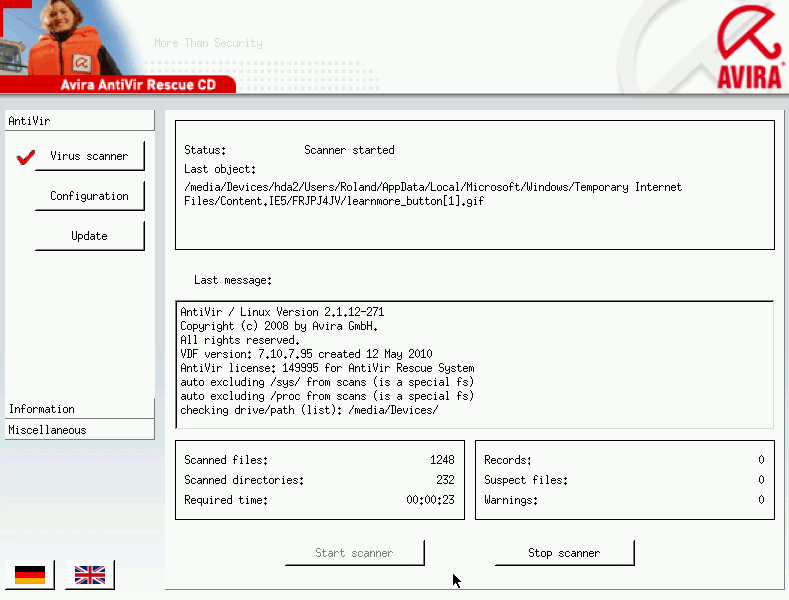Click the Start scanner button
This screenshot has width=789, height=600.
[354, 553]
